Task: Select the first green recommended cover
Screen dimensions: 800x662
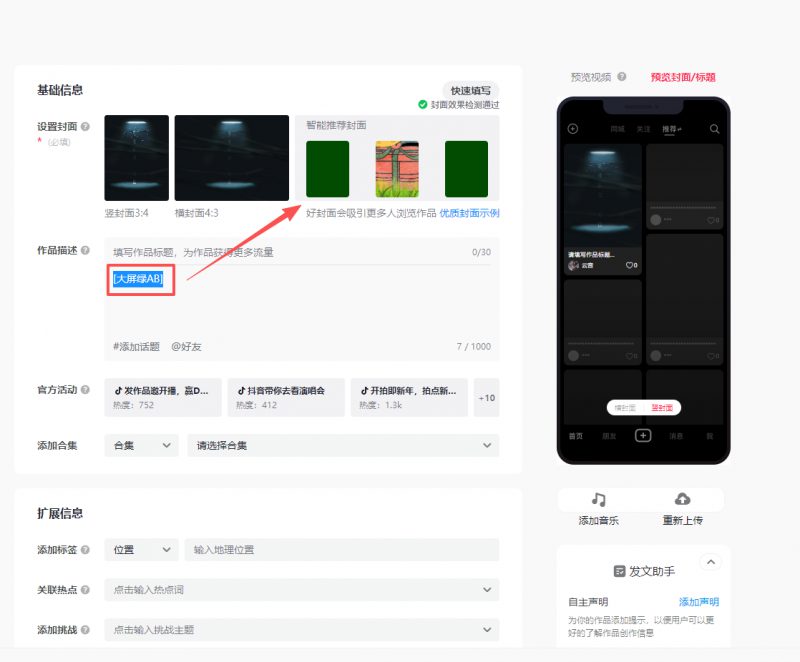Action: click(x=327, y=169)
